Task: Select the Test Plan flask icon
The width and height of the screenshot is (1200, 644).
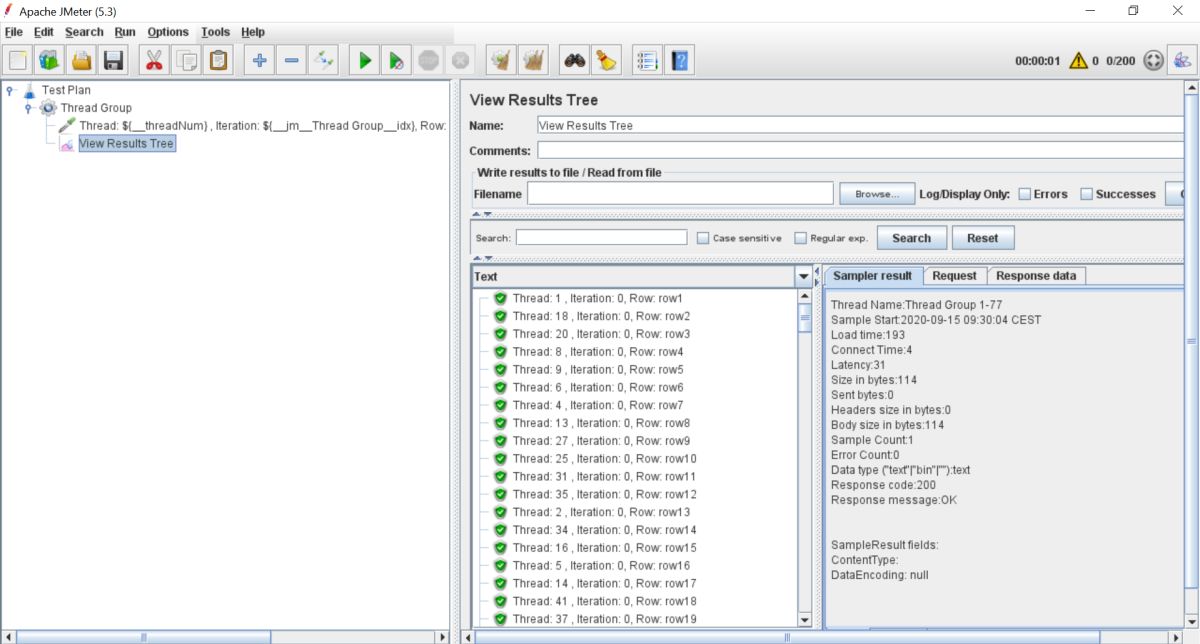Action: (x=29, y=90)
